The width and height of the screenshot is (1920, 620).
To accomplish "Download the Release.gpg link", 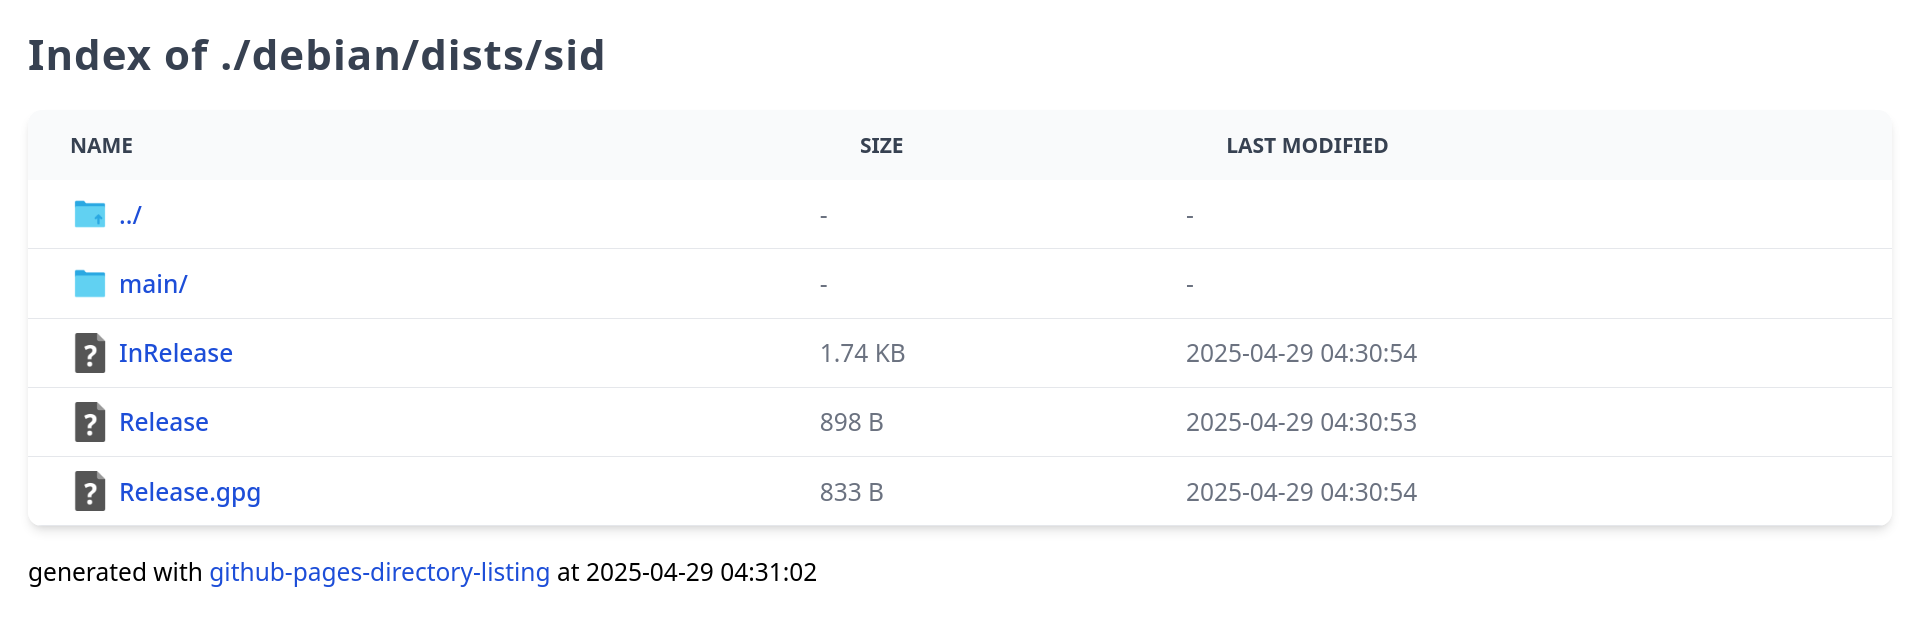I will click(190, 492).
